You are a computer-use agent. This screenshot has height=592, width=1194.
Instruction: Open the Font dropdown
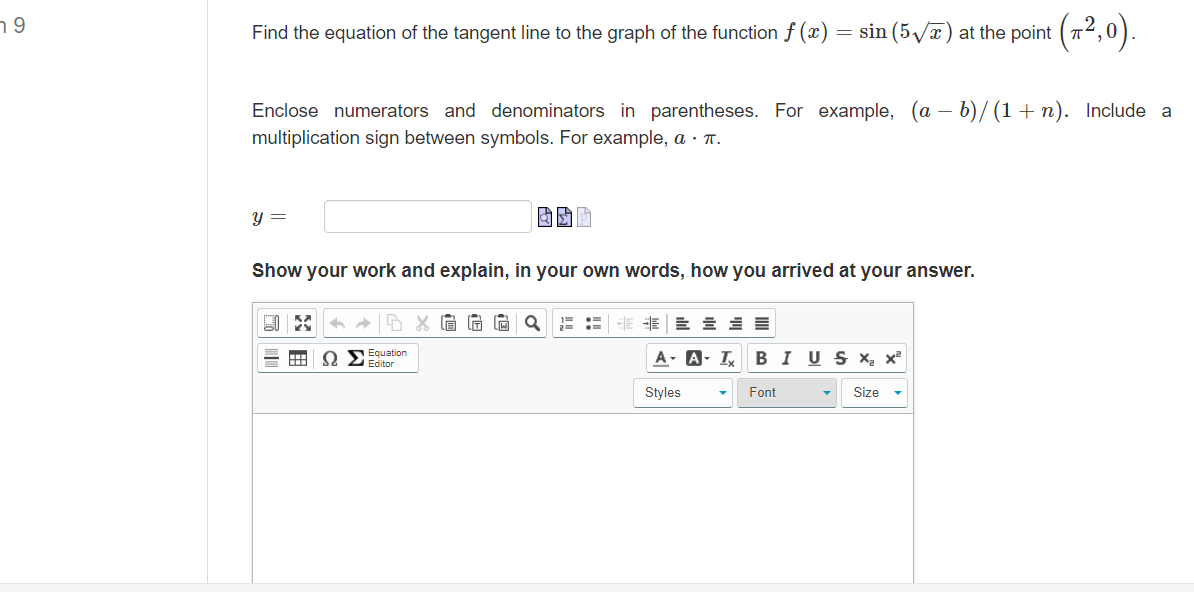787,392
